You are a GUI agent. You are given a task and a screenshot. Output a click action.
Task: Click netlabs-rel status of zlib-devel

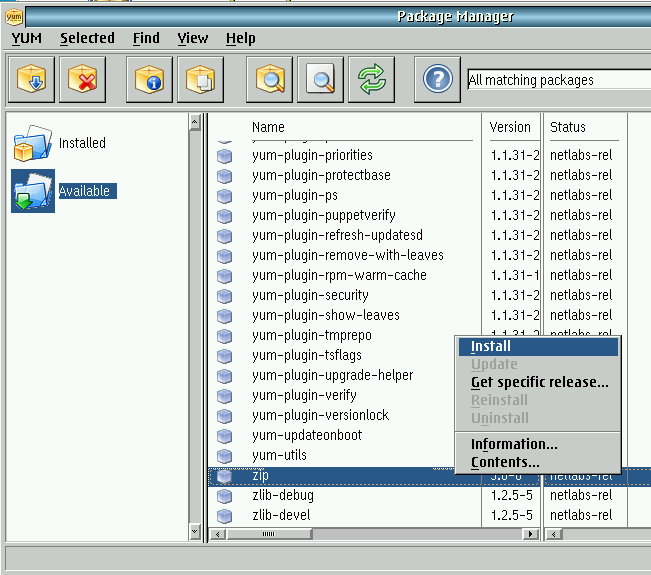(581, 516)
